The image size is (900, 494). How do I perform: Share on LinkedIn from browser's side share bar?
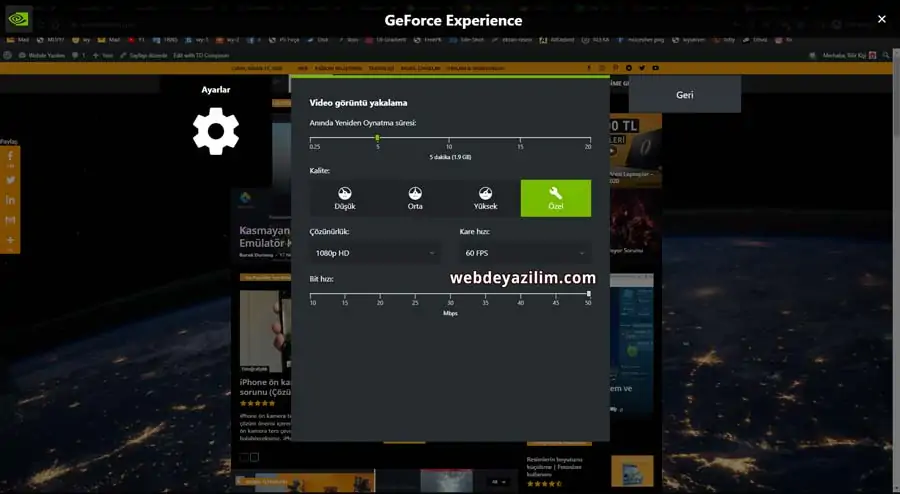pyautogui.click(x=10, y=200)
